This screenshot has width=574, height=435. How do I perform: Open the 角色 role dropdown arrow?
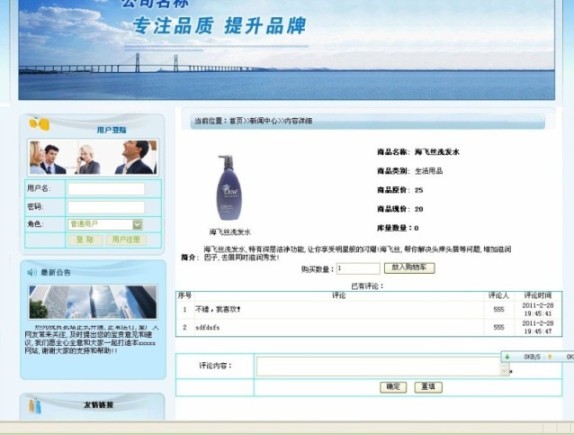137,224
